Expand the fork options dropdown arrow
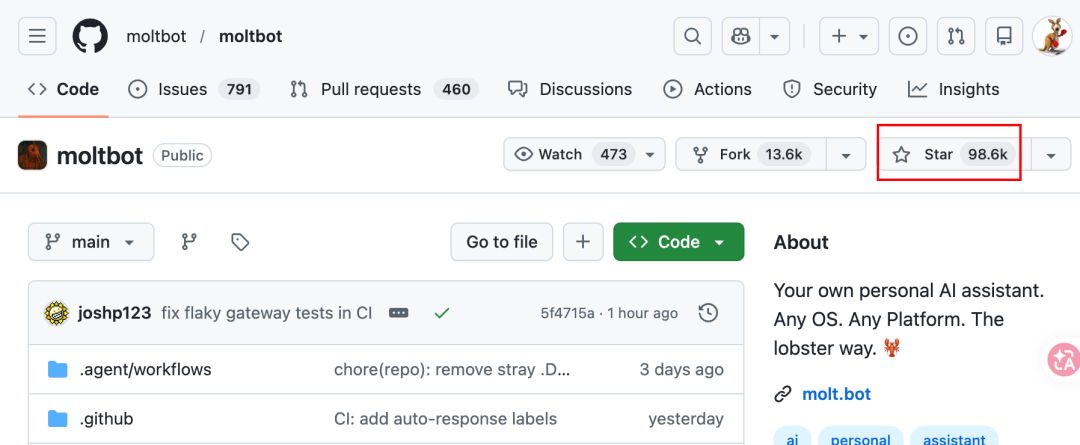This screenshot has height=445, width=1080. click(847, 155)
